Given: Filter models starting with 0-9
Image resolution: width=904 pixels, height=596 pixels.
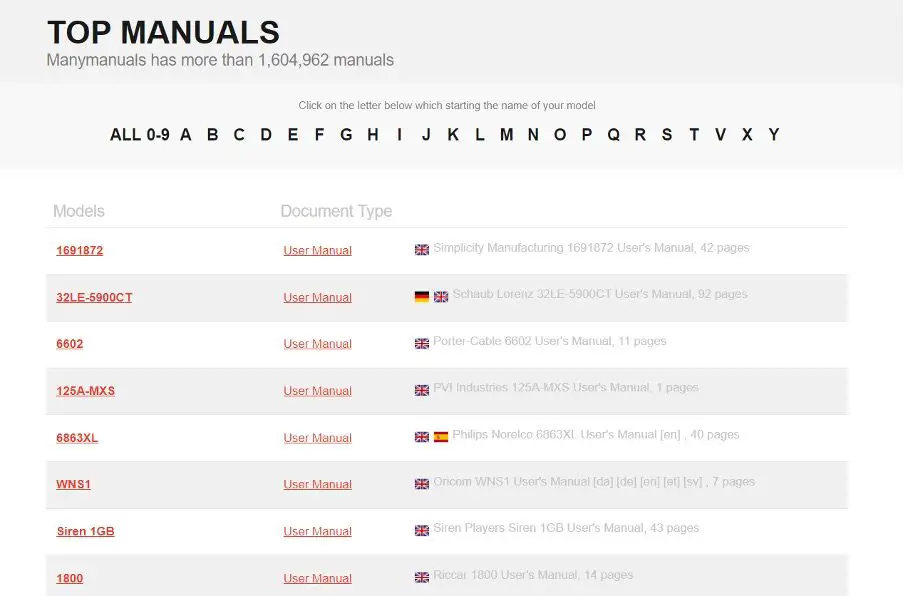Looking at the screenshot, I should click(x=157, y=135).
